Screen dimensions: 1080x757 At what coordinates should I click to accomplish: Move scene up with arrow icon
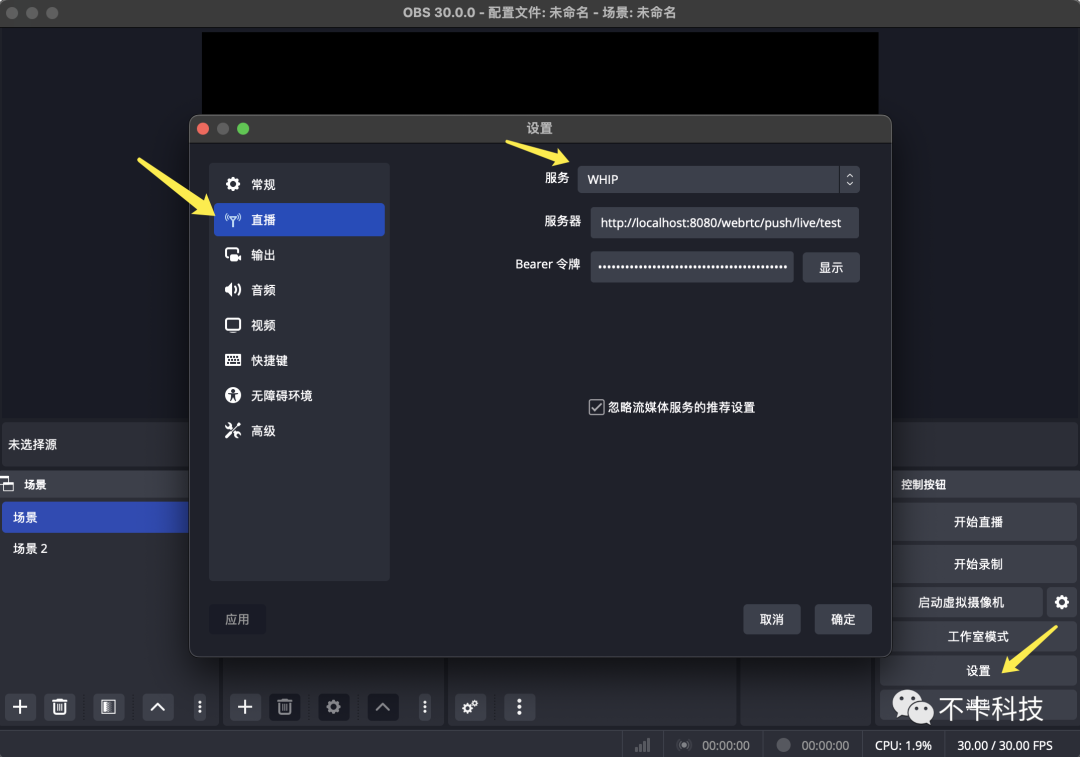pos(158,707)
